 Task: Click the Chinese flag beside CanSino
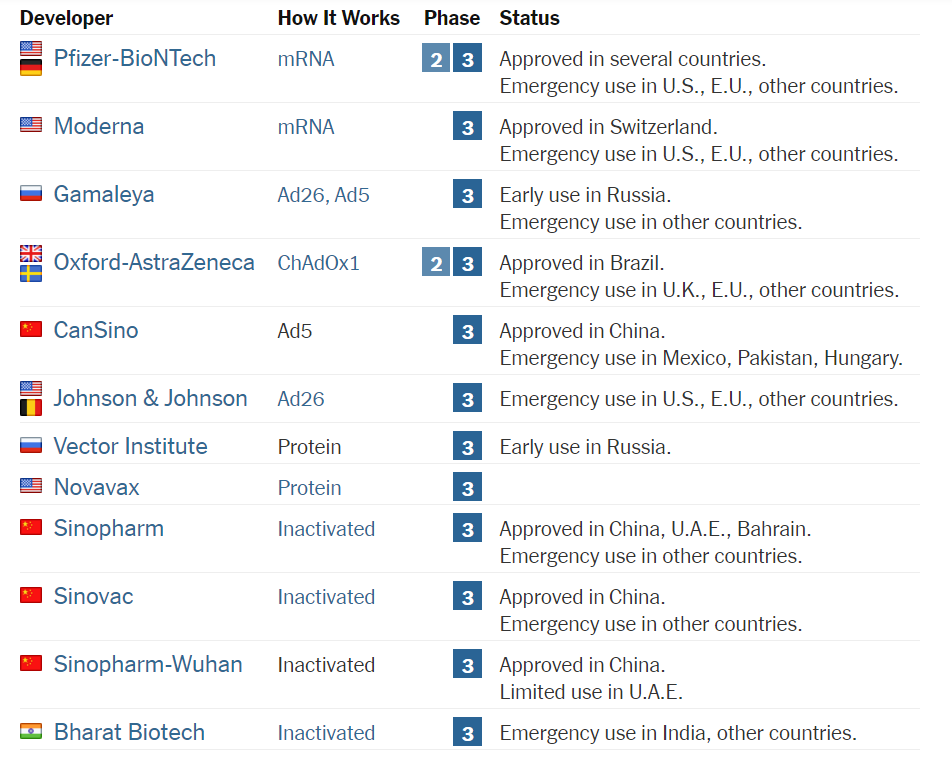click(x=31, y=329)
